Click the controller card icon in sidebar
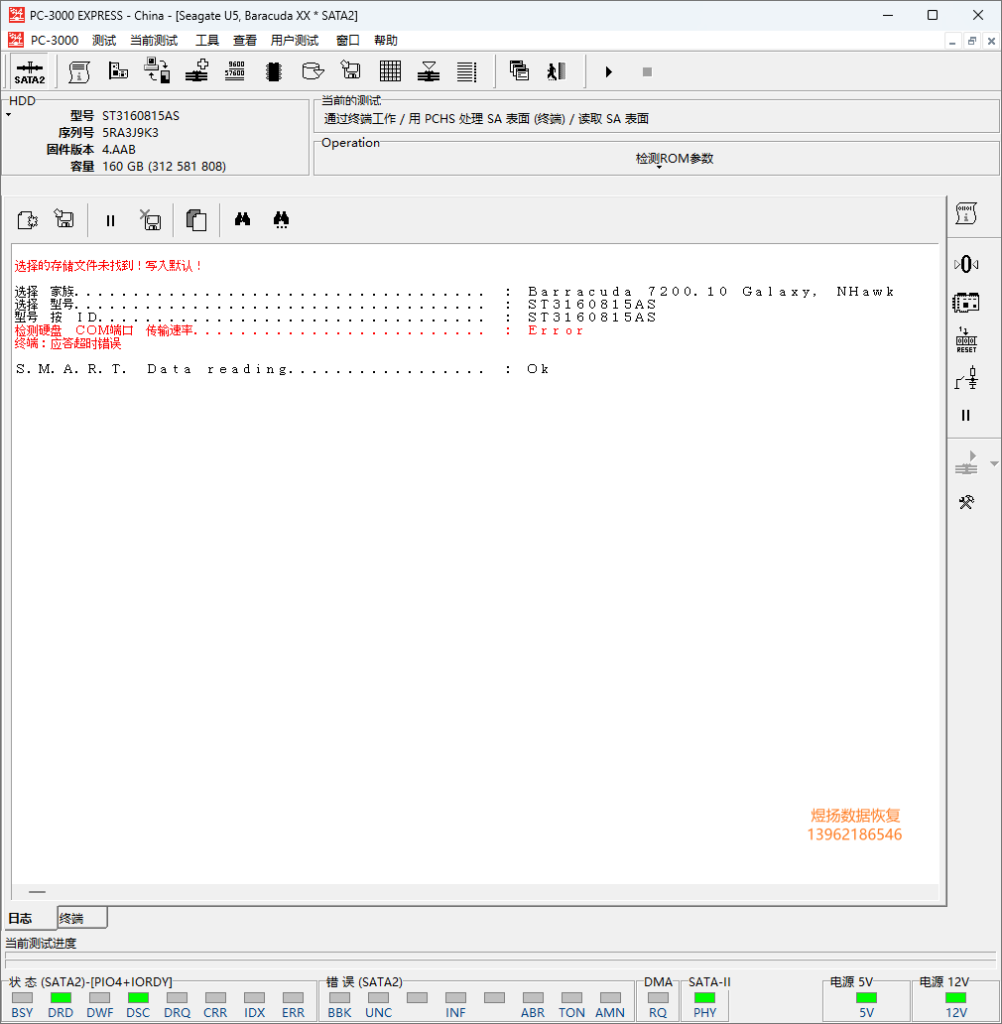The image size is (1002, 1024). 966,302
